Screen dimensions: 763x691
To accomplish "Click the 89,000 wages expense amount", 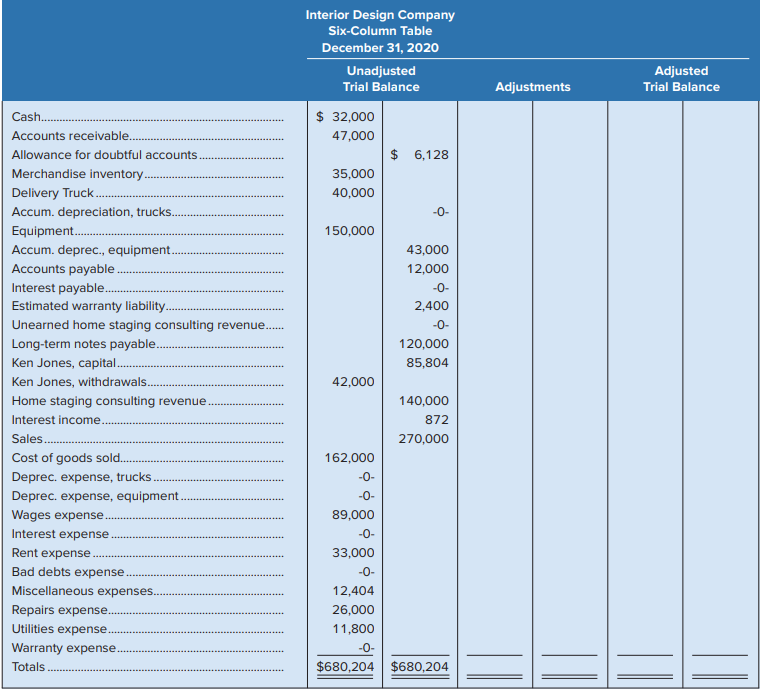I will click(x=353, y=514).
